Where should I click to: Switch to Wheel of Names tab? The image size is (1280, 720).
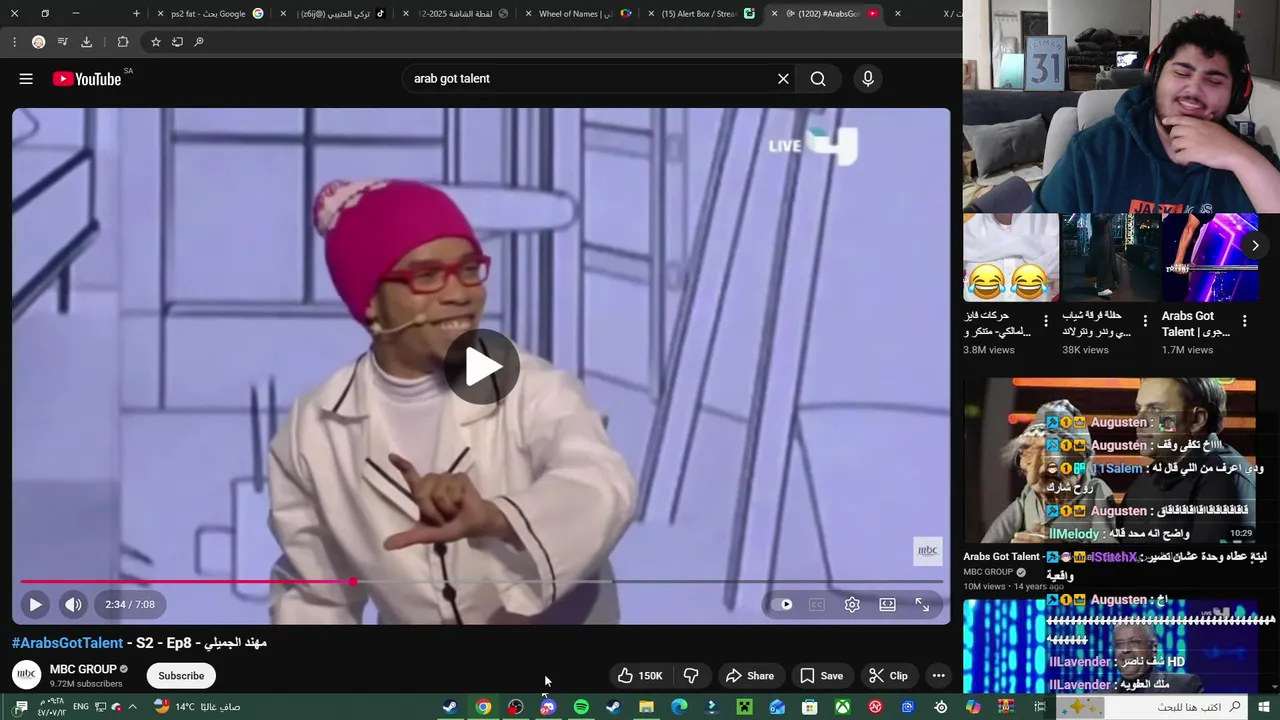pos(580,14)
